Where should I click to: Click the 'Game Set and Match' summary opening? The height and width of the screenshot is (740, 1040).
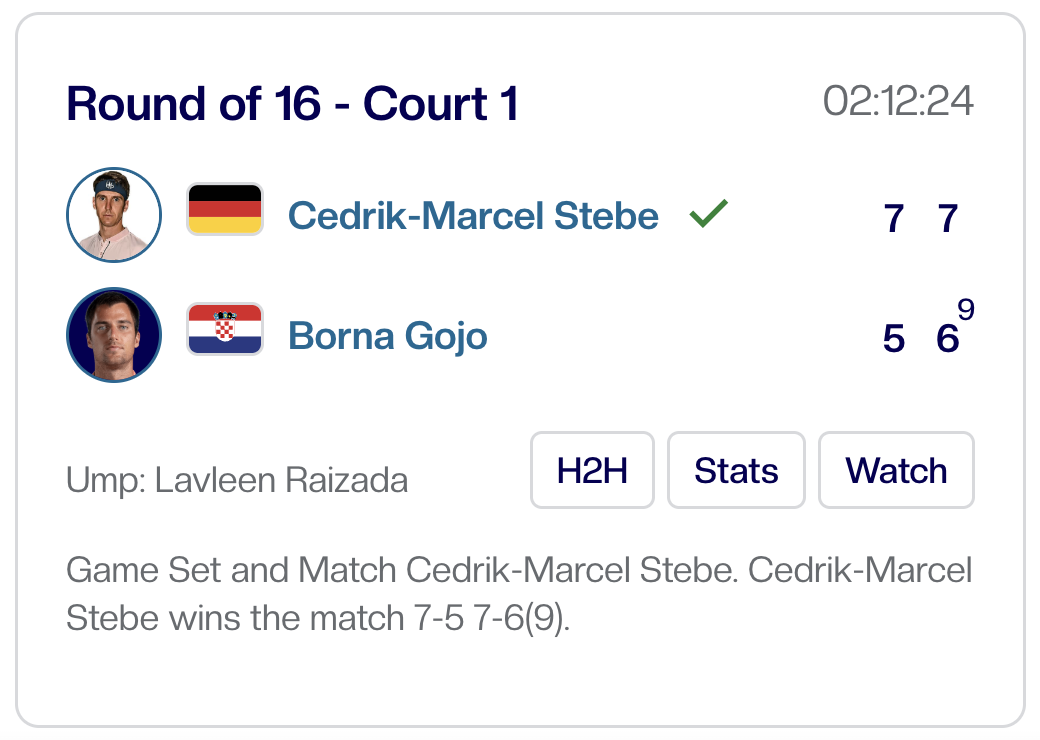click(x=232, y=572)
